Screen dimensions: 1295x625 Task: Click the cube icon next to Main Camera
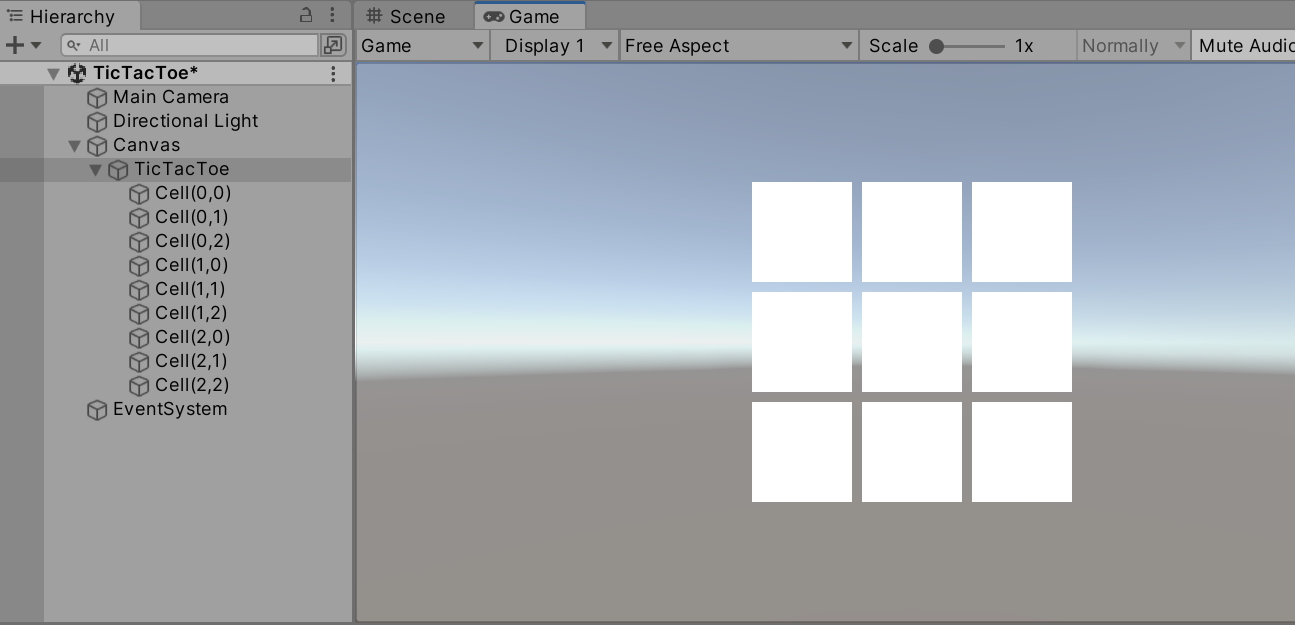tap(97, 98)
